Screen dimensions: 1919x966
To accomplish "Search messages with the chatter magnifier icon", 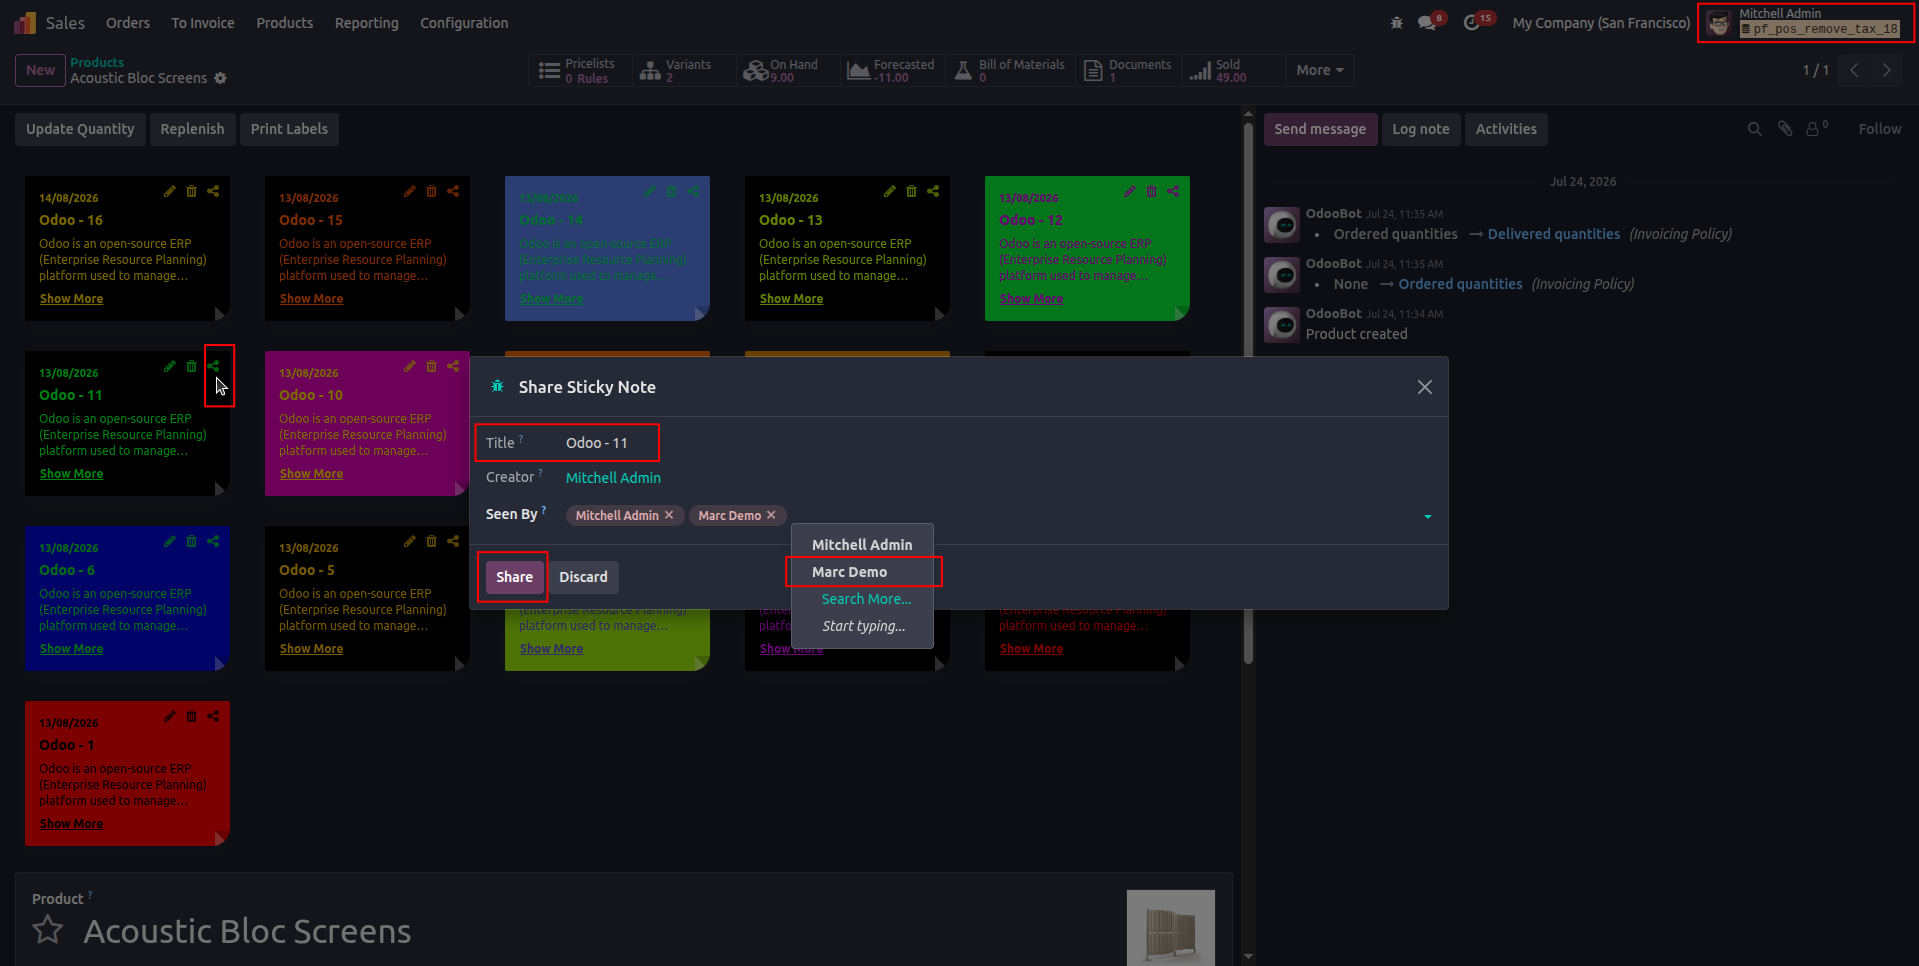I will point(1754,129).
